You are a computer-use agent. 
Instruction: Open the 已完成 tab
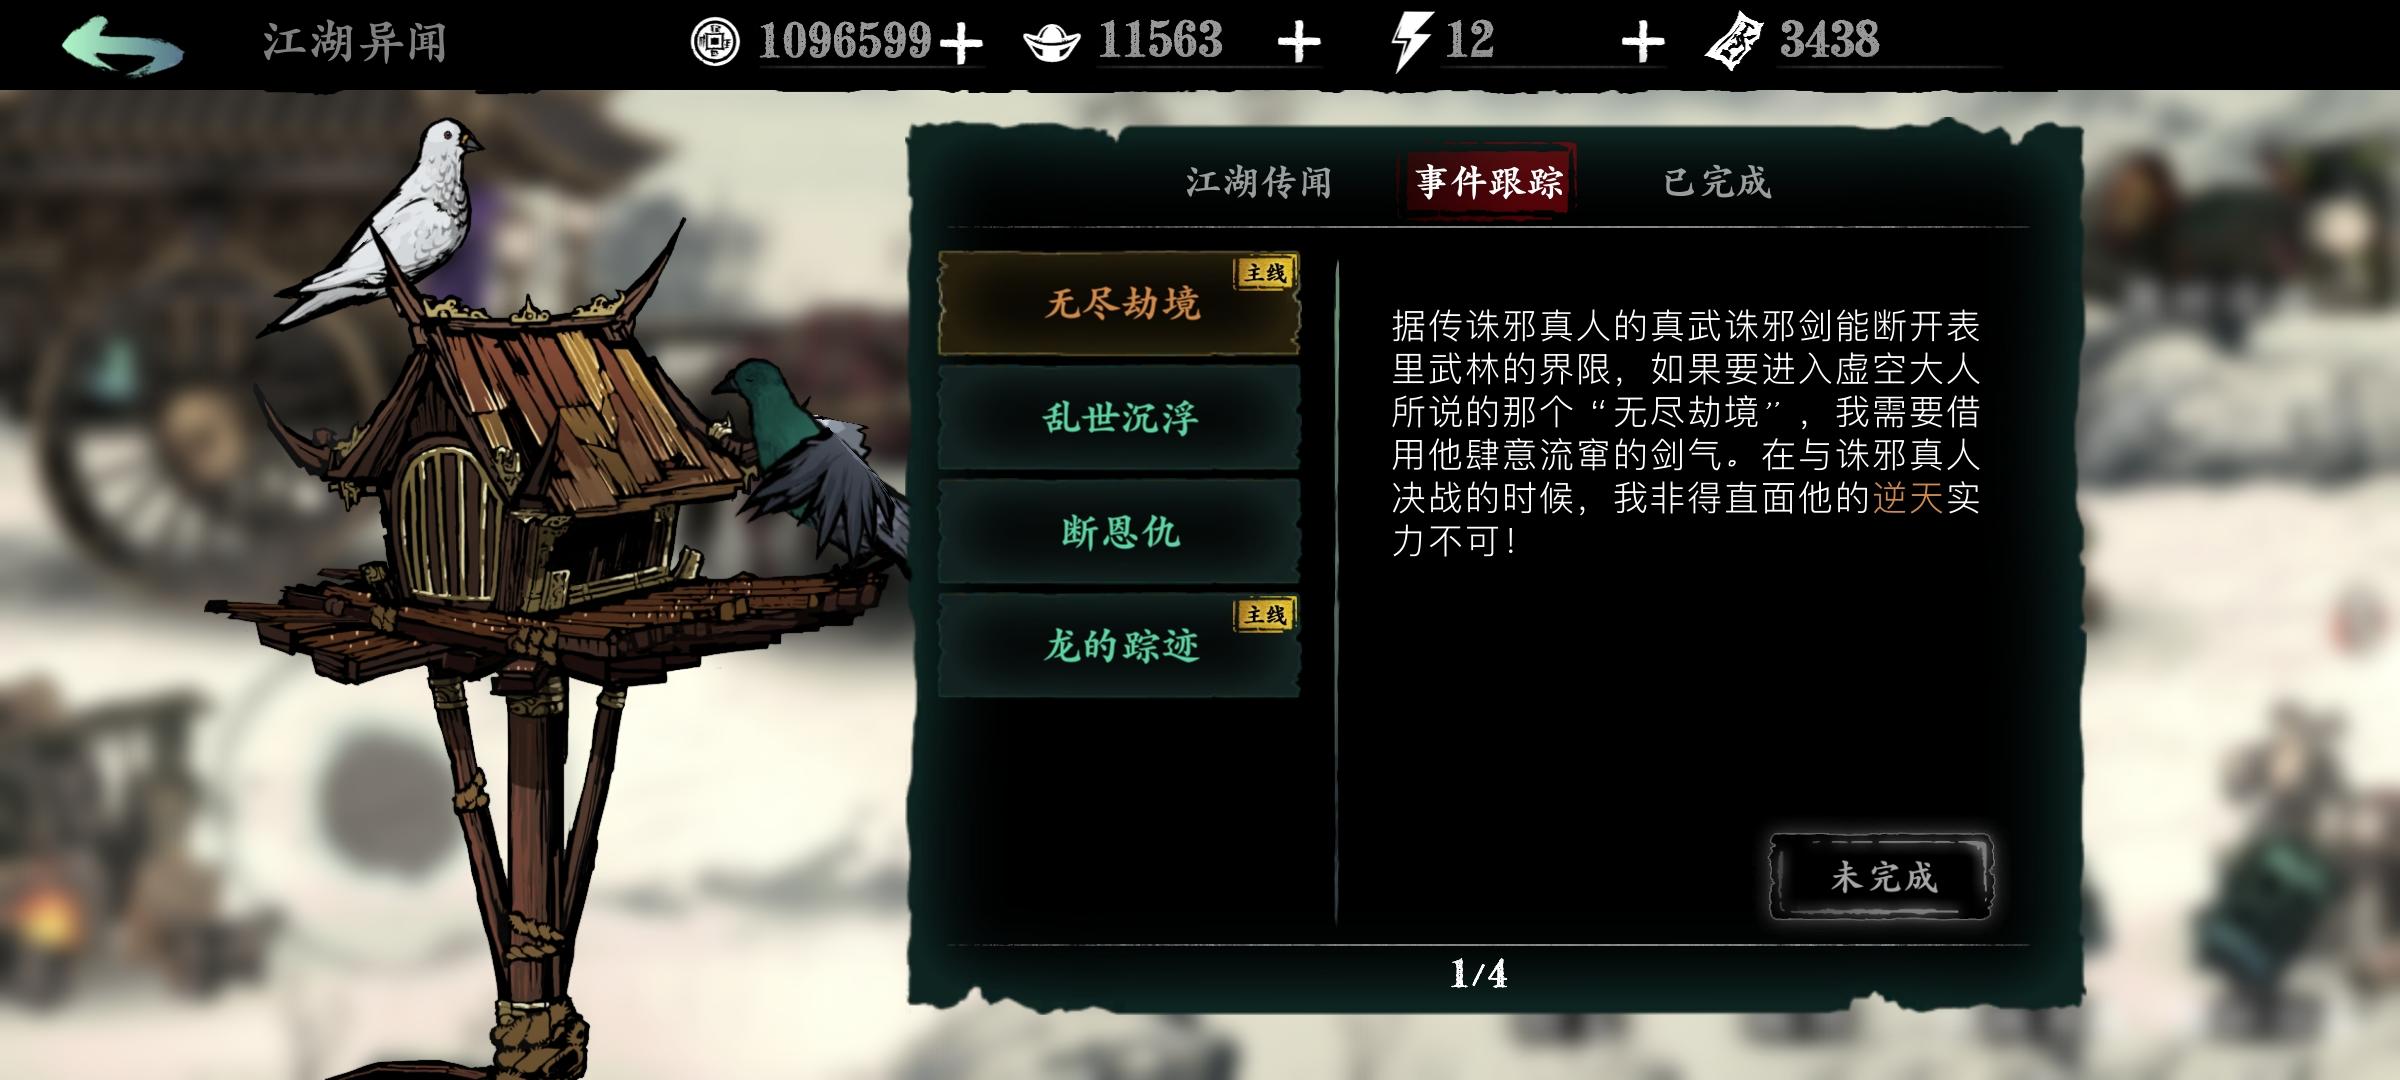[x=1716, y=182]
